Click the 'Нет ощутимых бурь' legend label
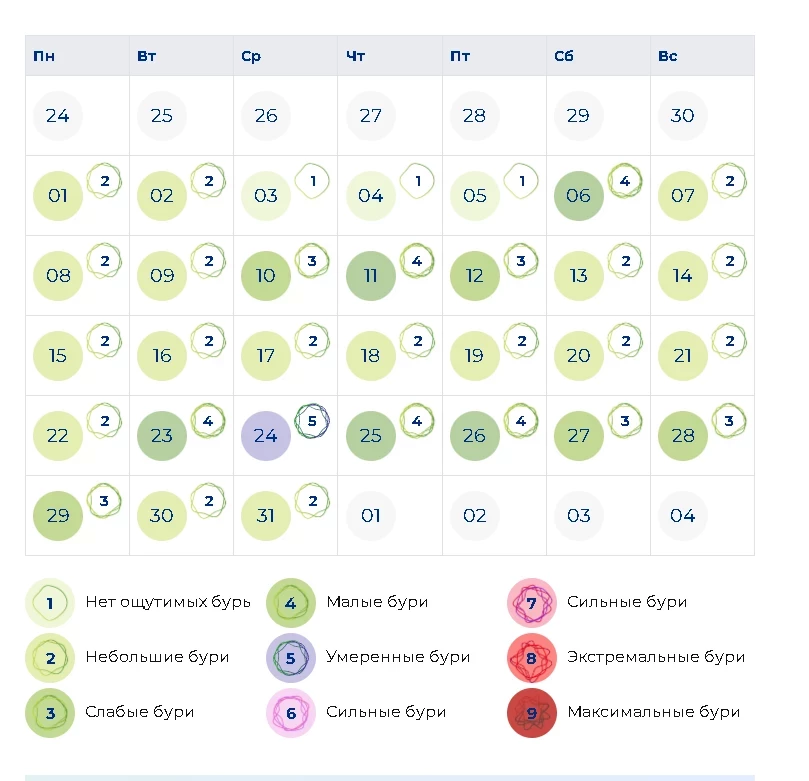Image resolution: width=809 pixels, height=781 pixels. pyautogui.click(x=168, y=602)
